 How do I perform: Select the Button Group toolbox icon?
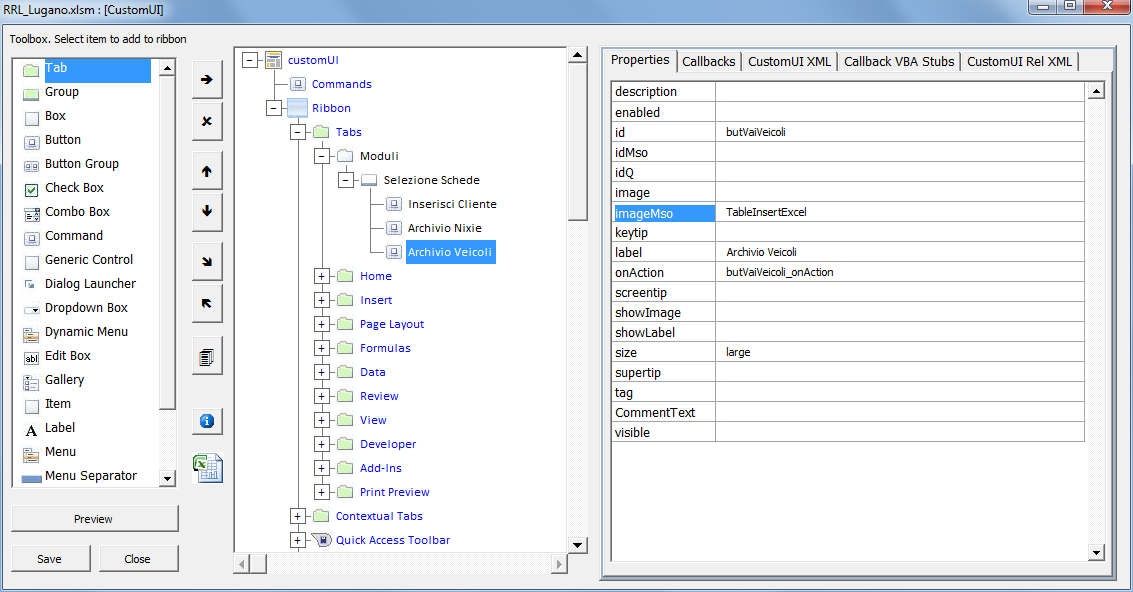pos(31,166)
